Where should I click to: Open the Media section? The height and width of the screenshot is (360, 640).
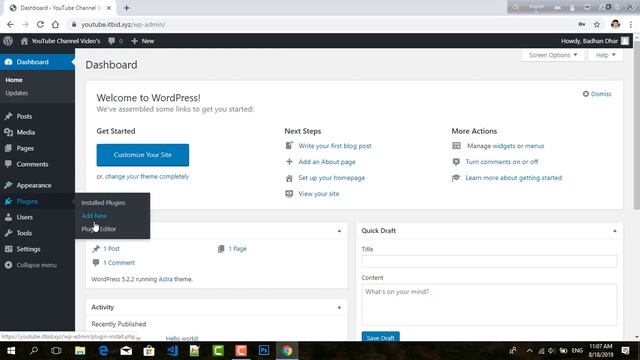[x=25, y=132]
